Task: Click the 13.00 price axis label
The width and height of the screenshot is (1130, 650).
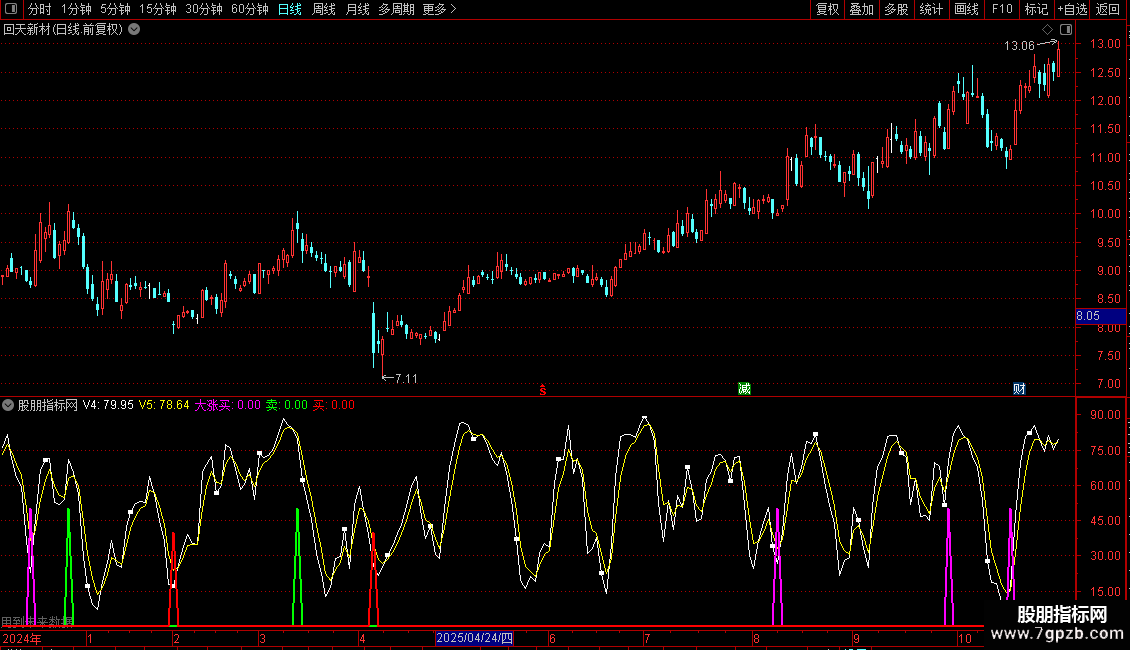Action: tap(1105, 44)
